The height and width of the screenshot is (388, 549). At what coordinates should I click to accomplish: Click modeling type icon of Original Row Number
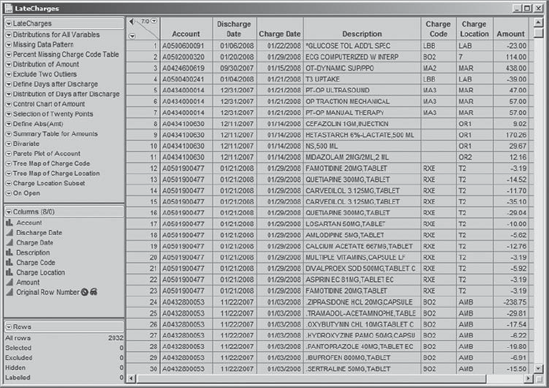[x=9, y=292]
